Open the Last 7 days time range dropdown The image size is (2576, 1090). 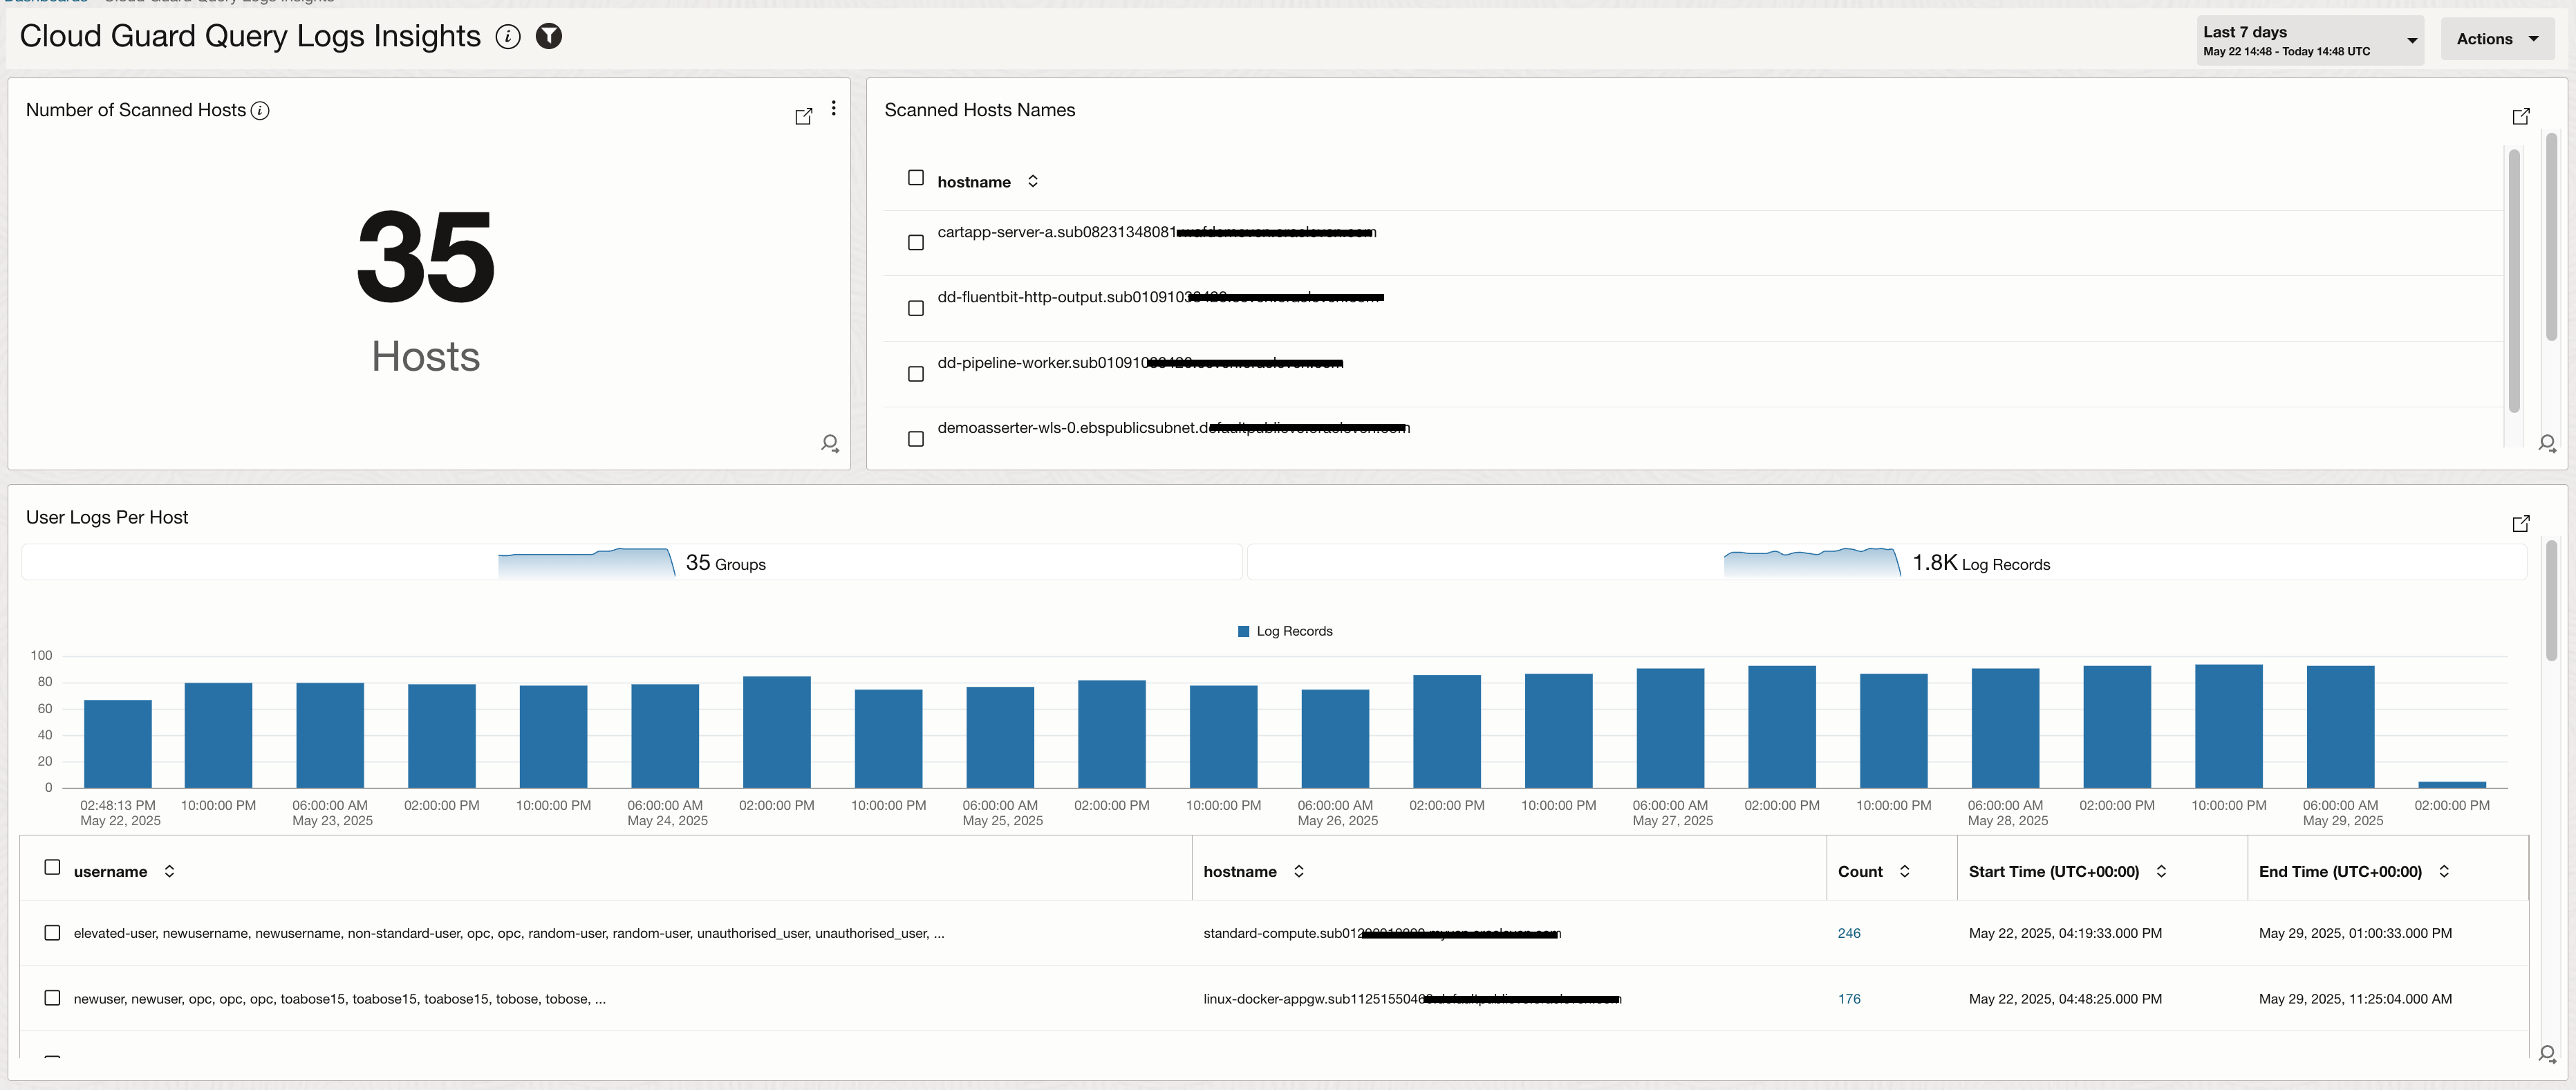[x=2309, y=40]
